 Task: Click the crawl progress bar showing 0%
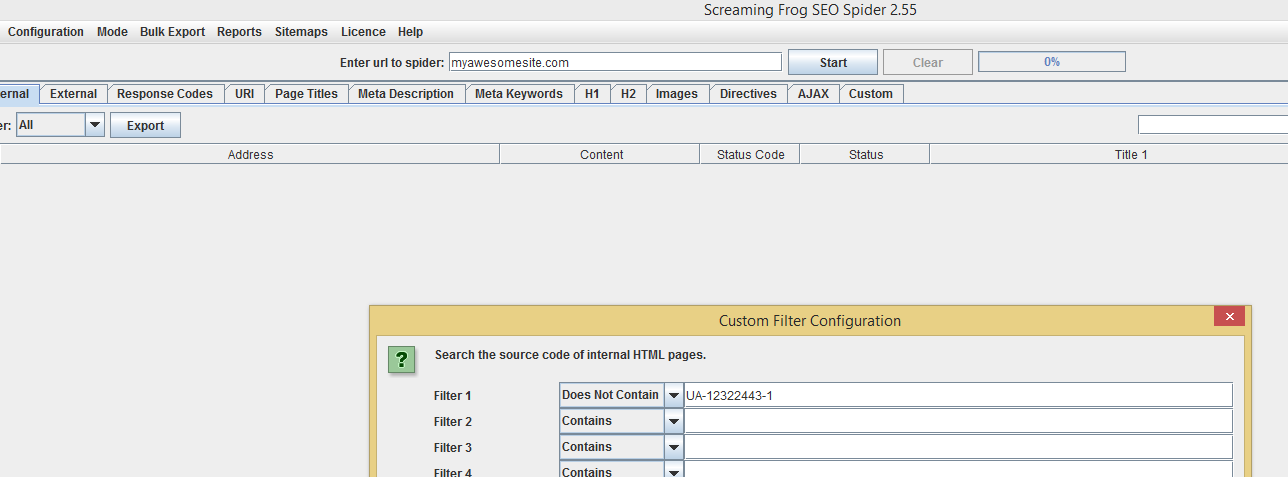(1051, 62)
